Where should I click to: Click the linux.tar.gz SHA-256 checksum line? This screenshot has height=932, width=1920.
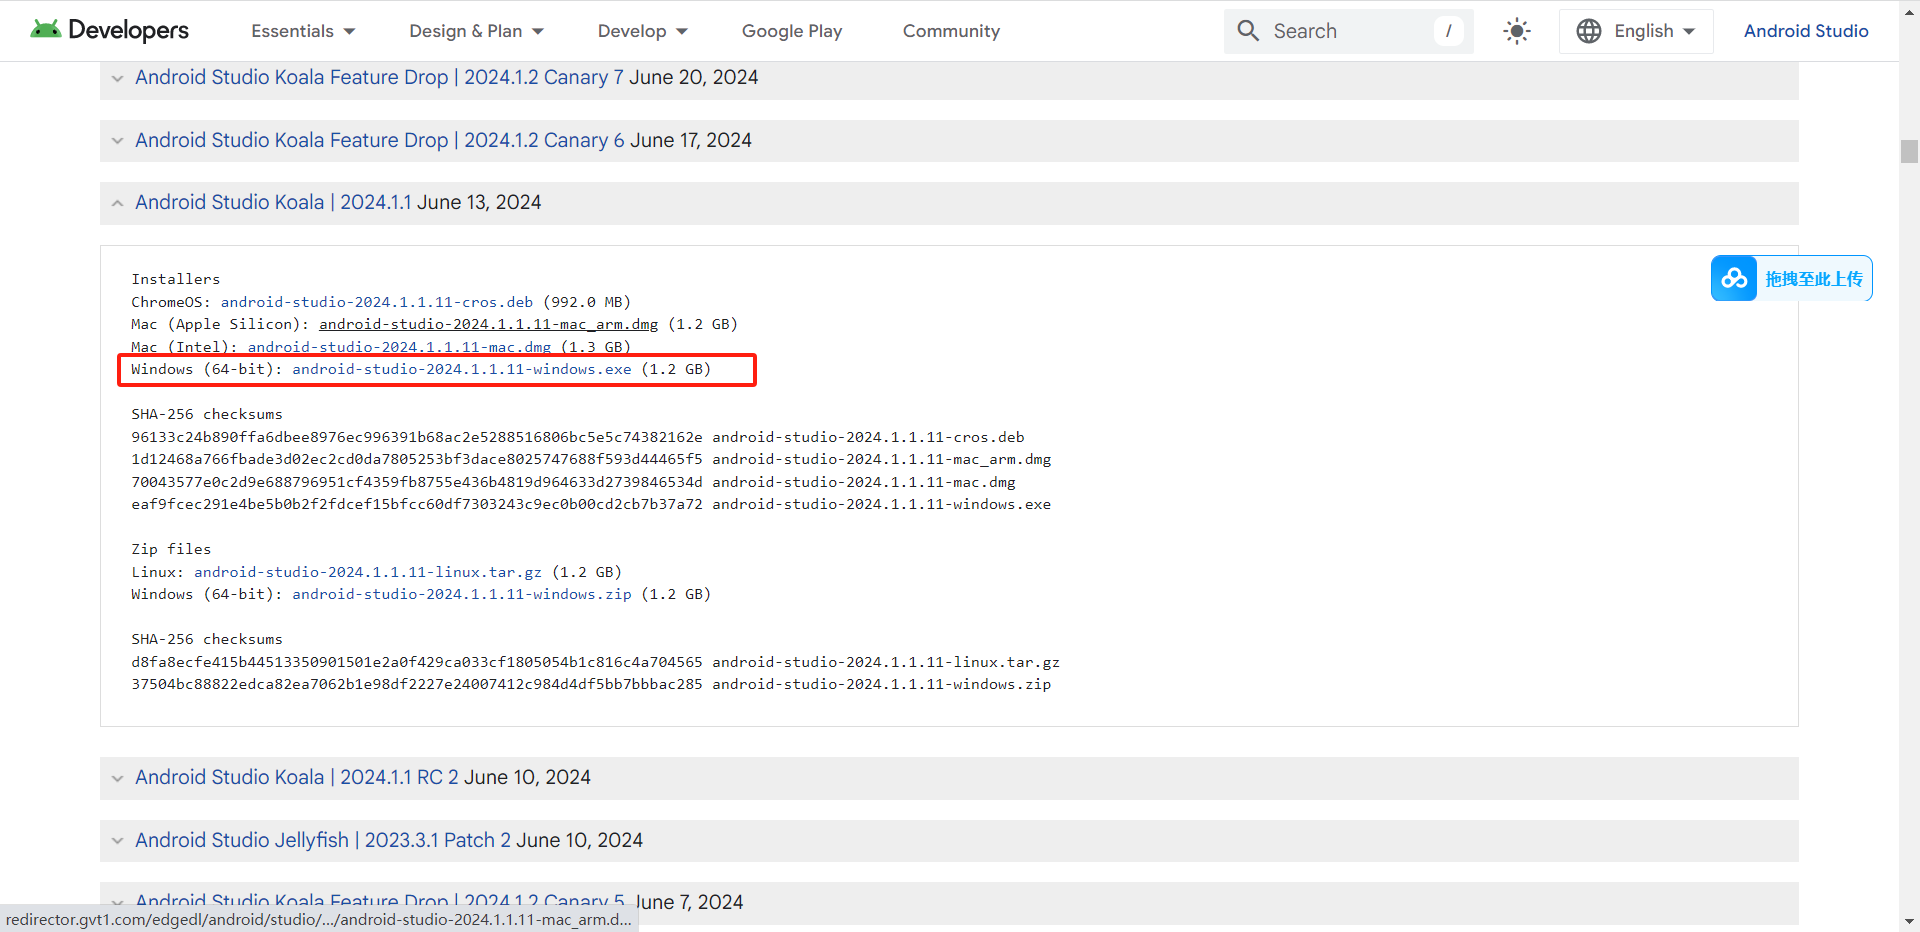click(x=595, y=662)
